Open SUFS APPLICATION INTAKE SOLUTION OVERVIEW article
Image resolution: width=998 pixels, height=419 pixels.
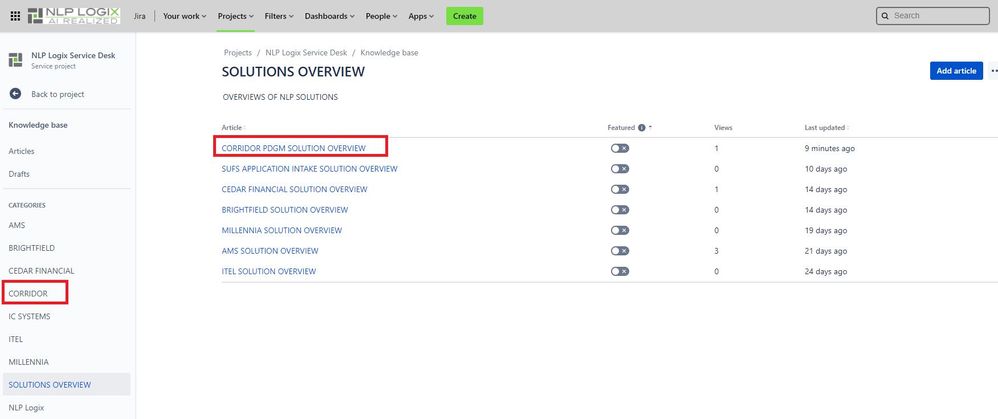coord(309,169)
